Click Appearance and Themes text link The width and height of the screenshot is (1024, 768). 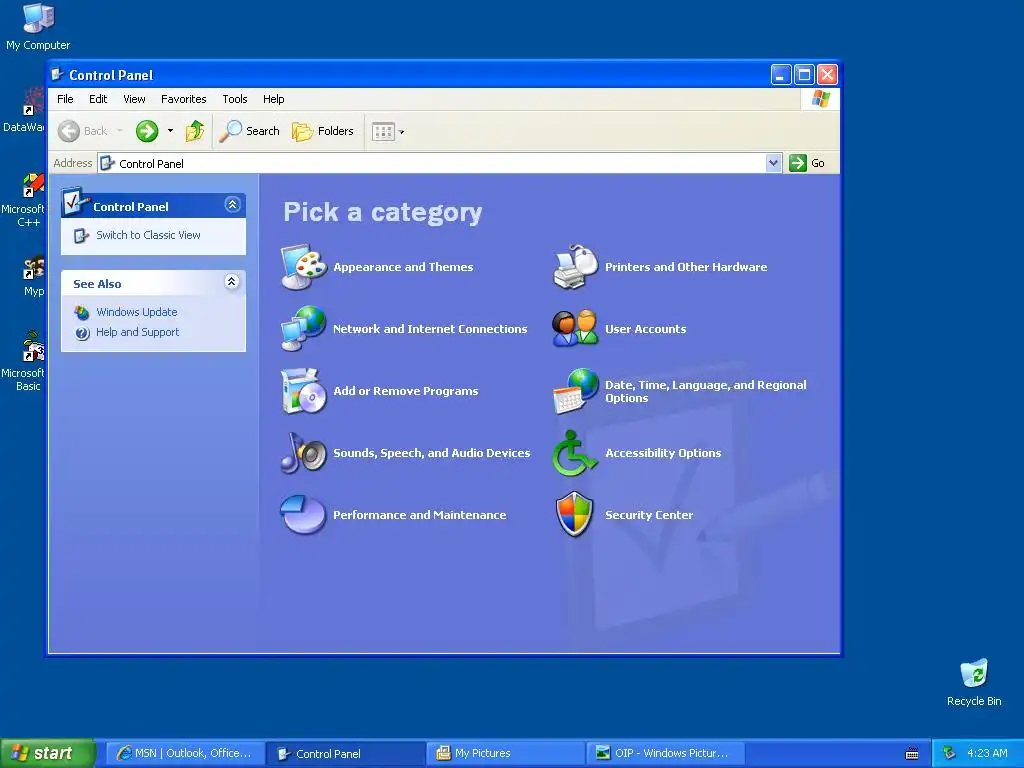[x=403, y=267]
